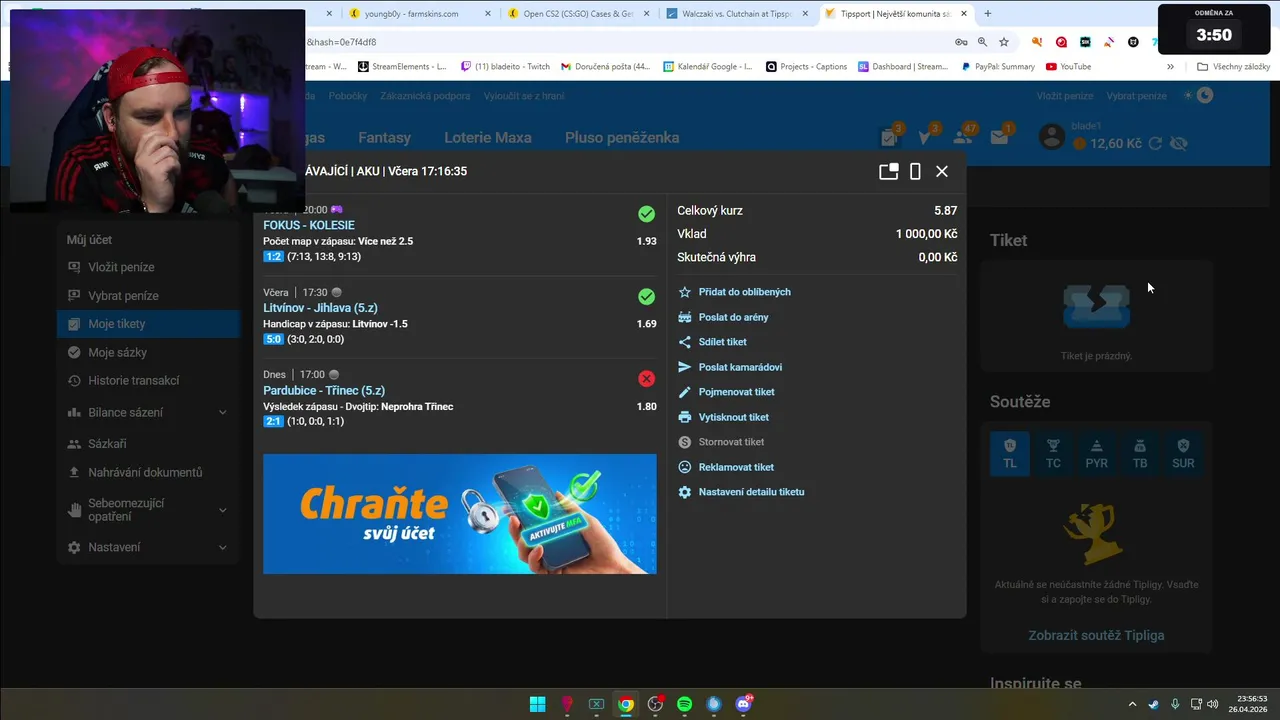Image resolution: width=1280 pixels, height=720 pixels.
Task: Open Discord from the taskbar
Action: (x=743, y=704)
